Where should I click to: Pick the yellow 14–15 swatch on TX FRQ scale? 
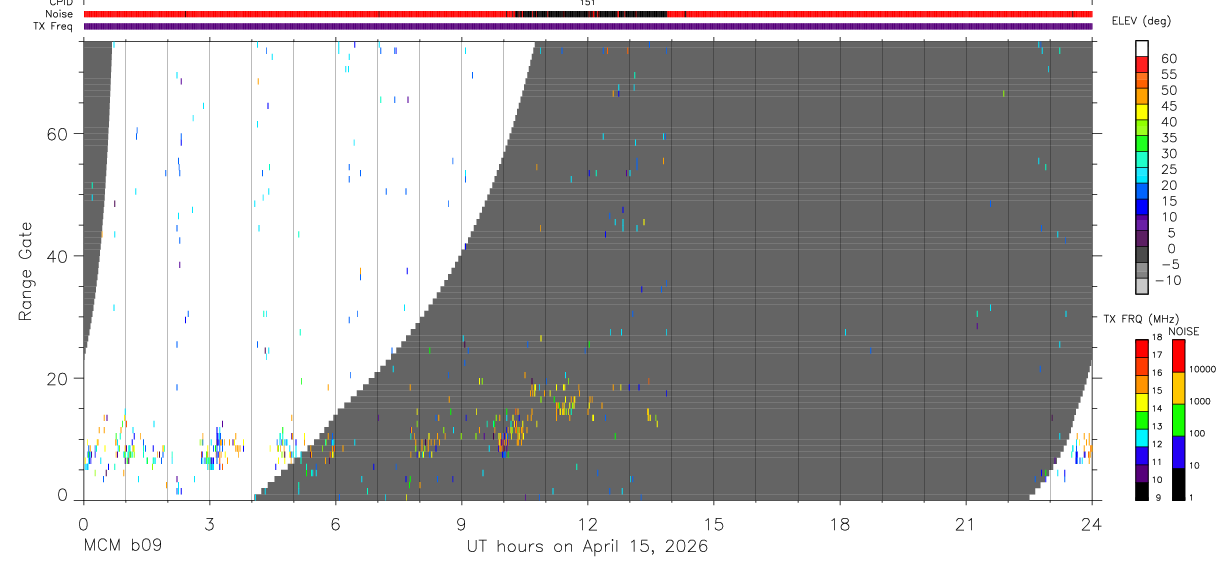(1142, 401)
